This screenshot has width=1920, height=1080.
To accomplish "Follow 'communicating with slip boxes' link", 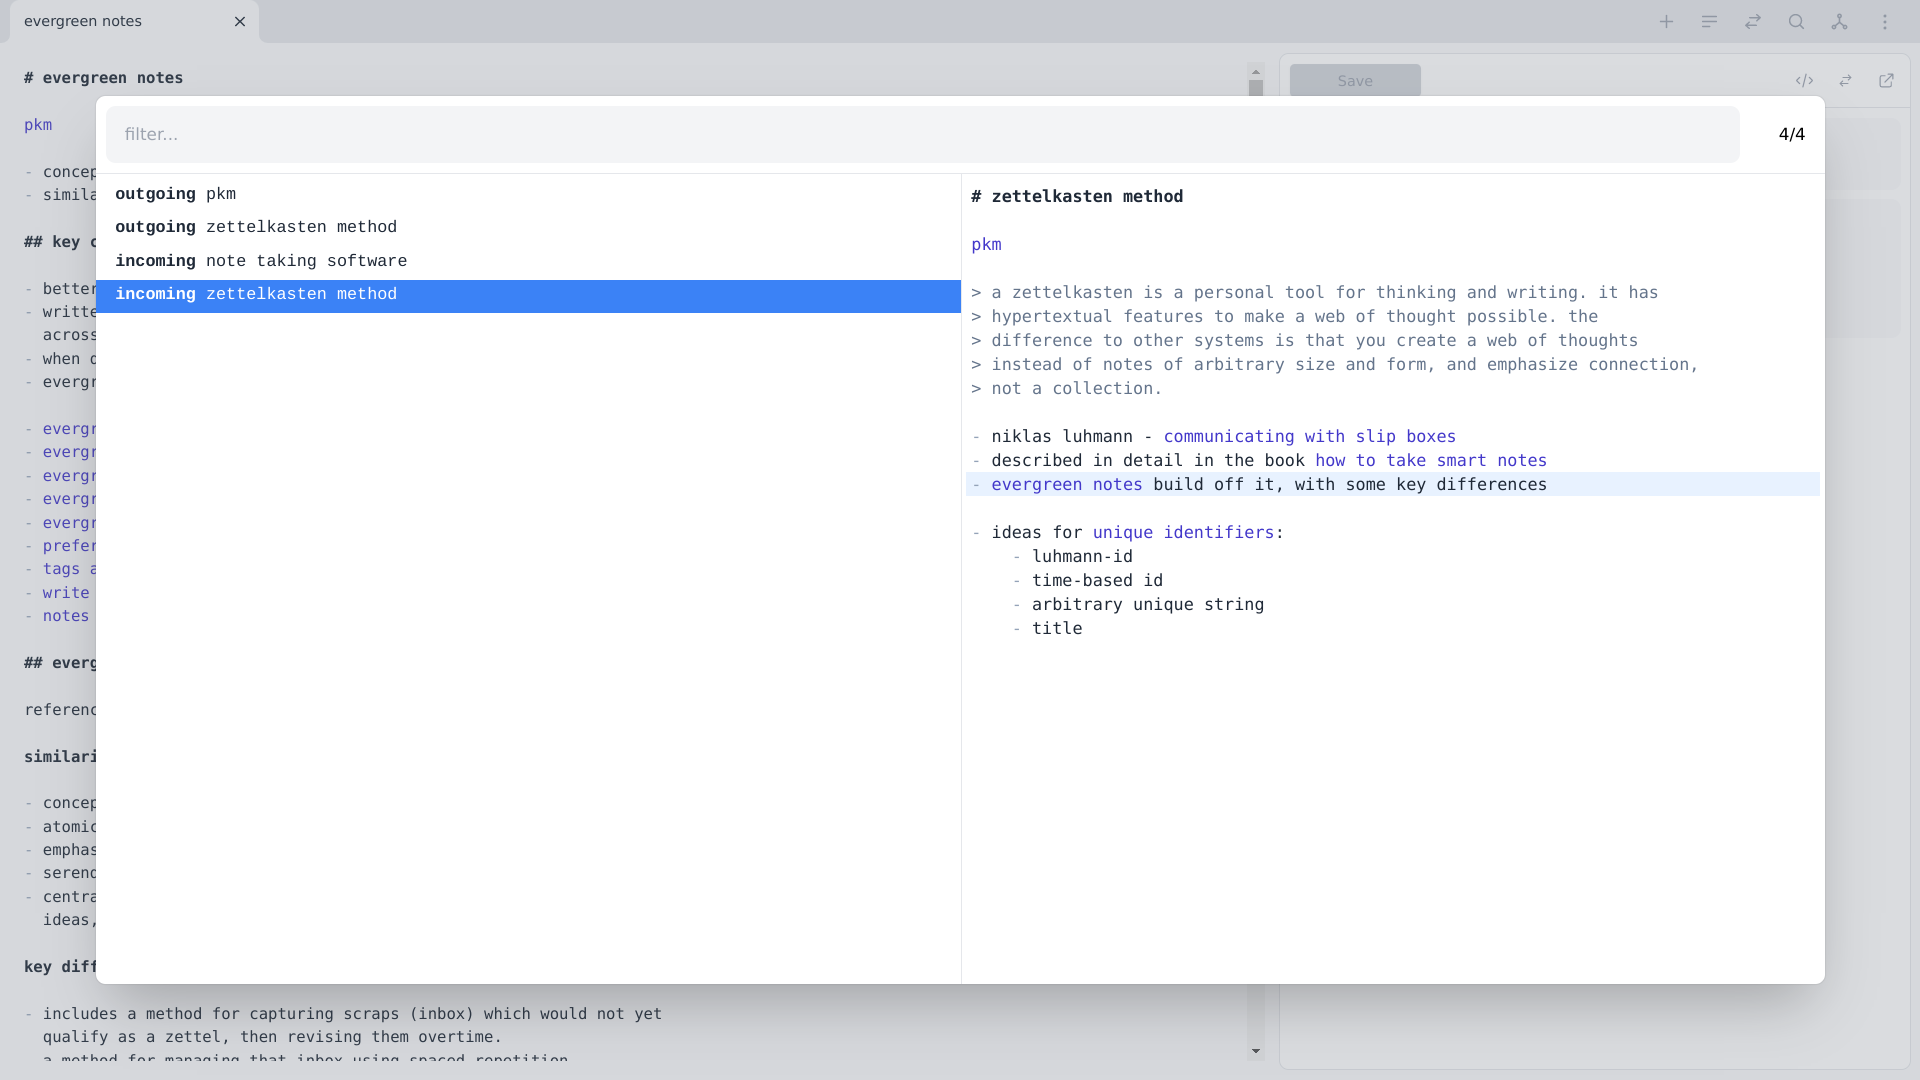I will 1309,436.
